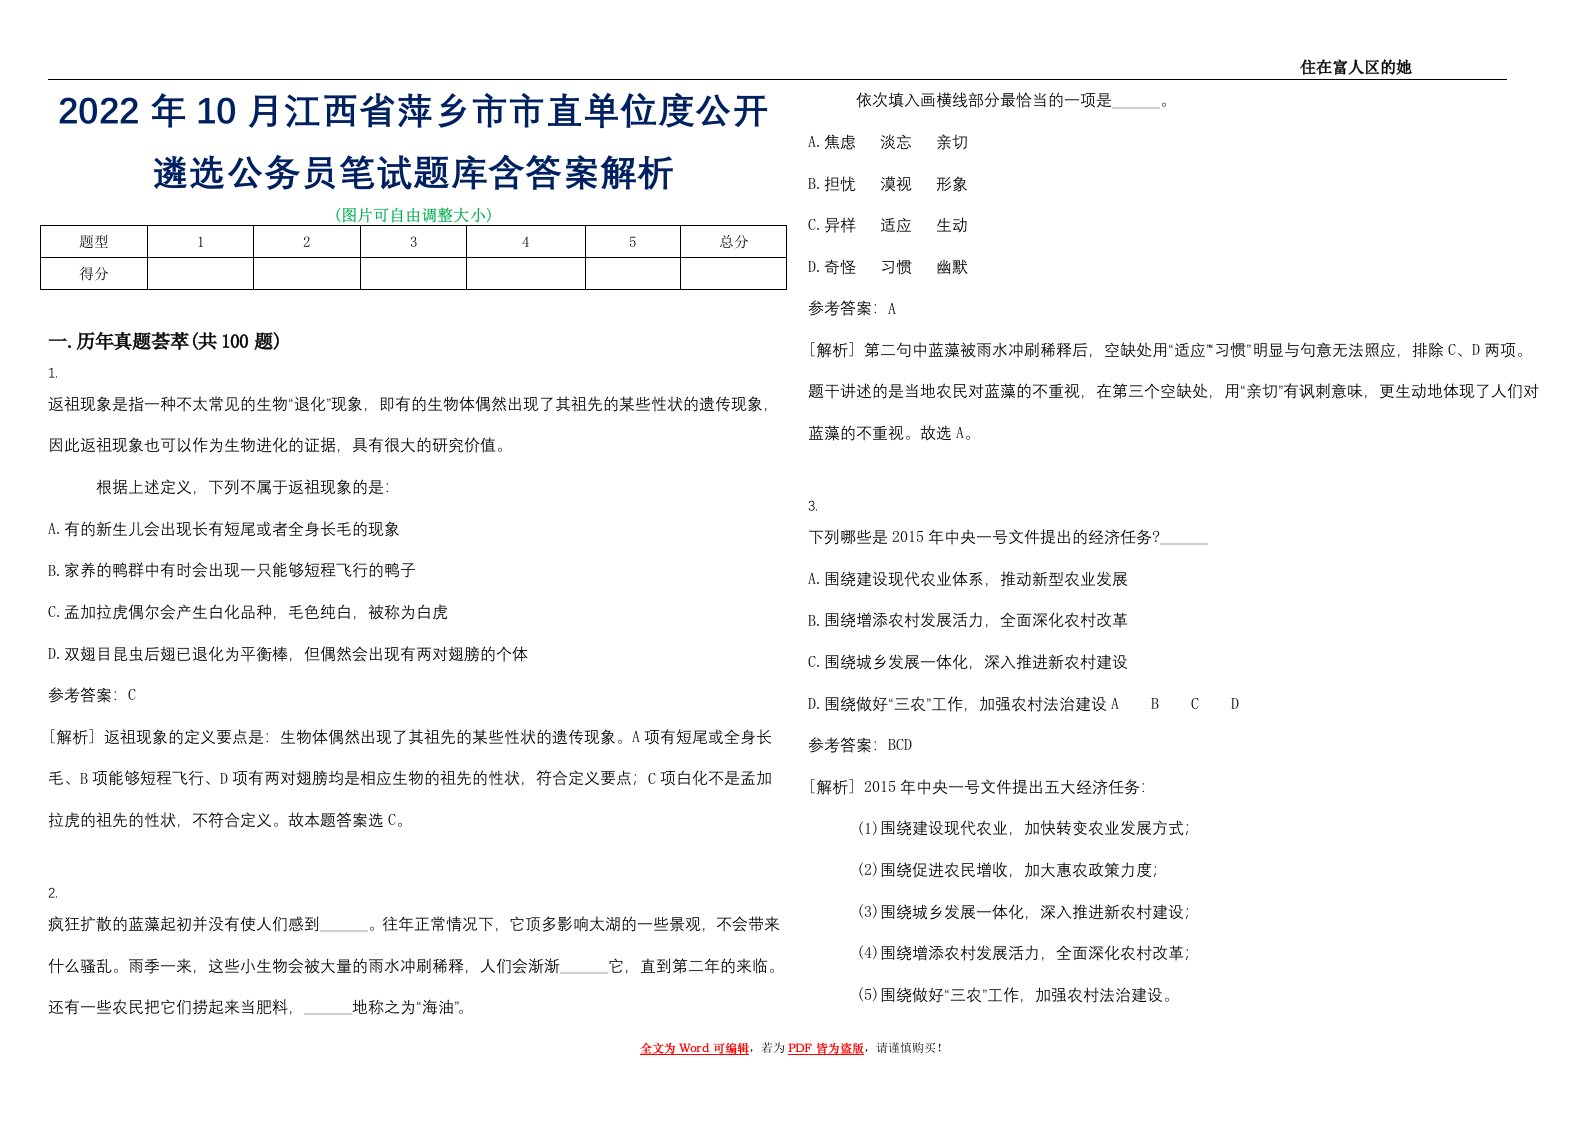This screenshot has height=1122, width=1587.
Task: Click option 'B.围绕增添农村发展活力, 全面深化农村改革'
Action: point(968,620)
